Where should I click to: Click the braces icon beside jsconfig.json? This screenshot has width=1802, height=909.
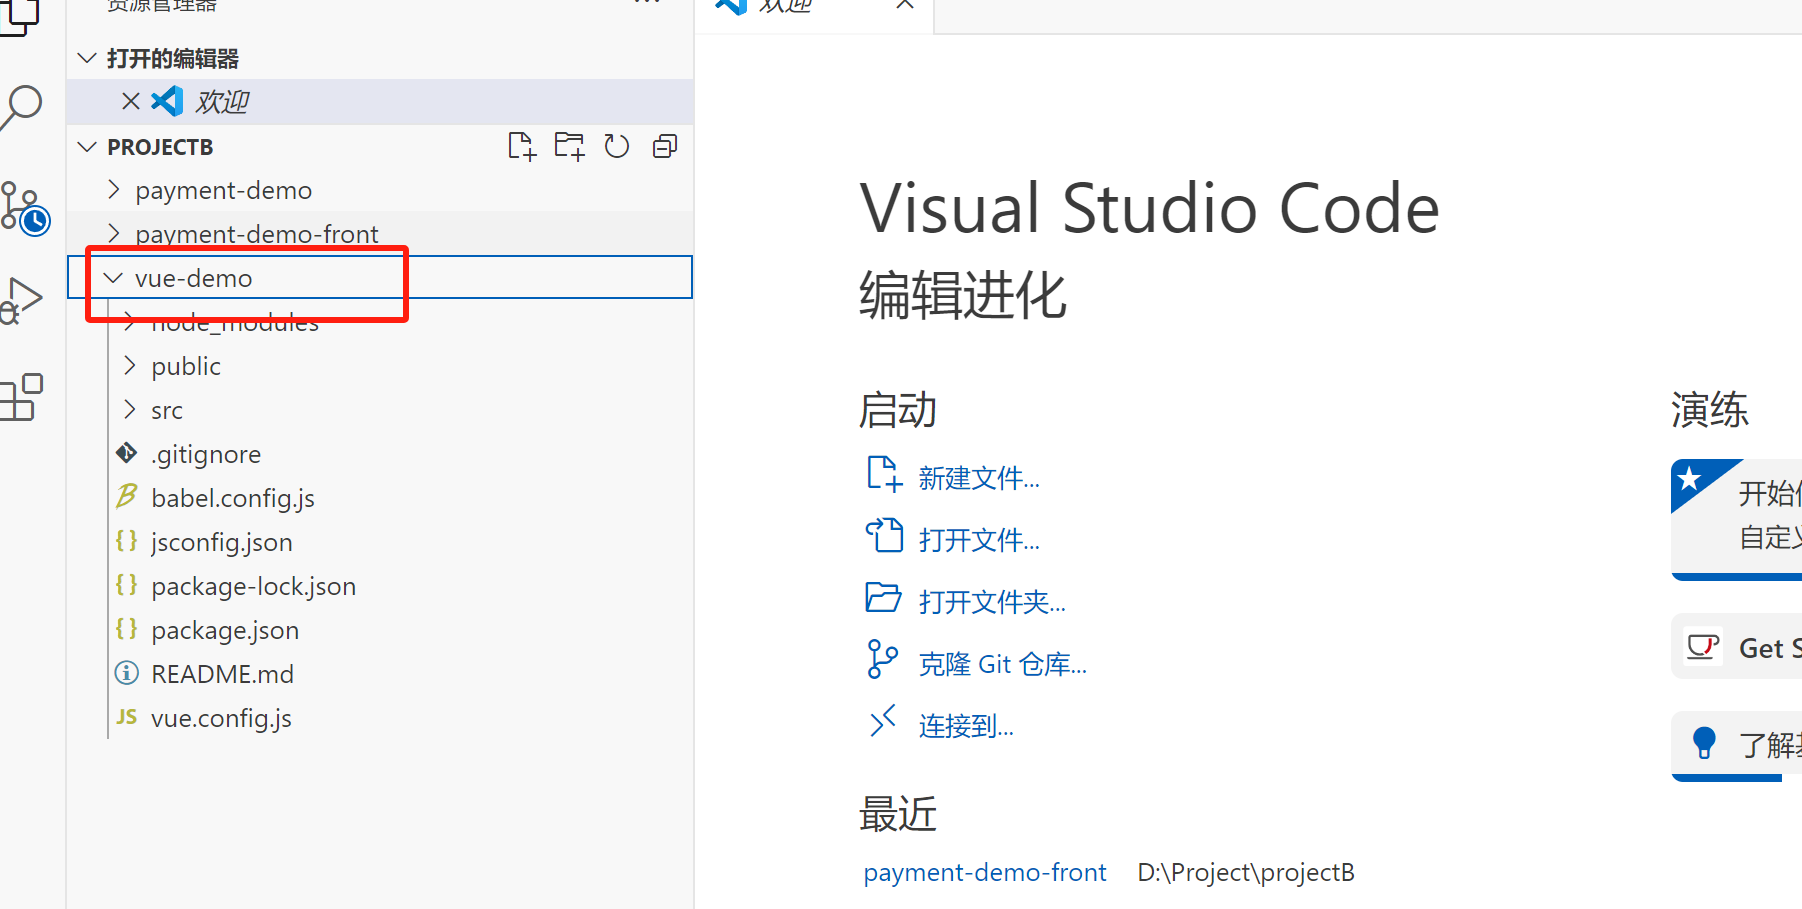[126, 541]
